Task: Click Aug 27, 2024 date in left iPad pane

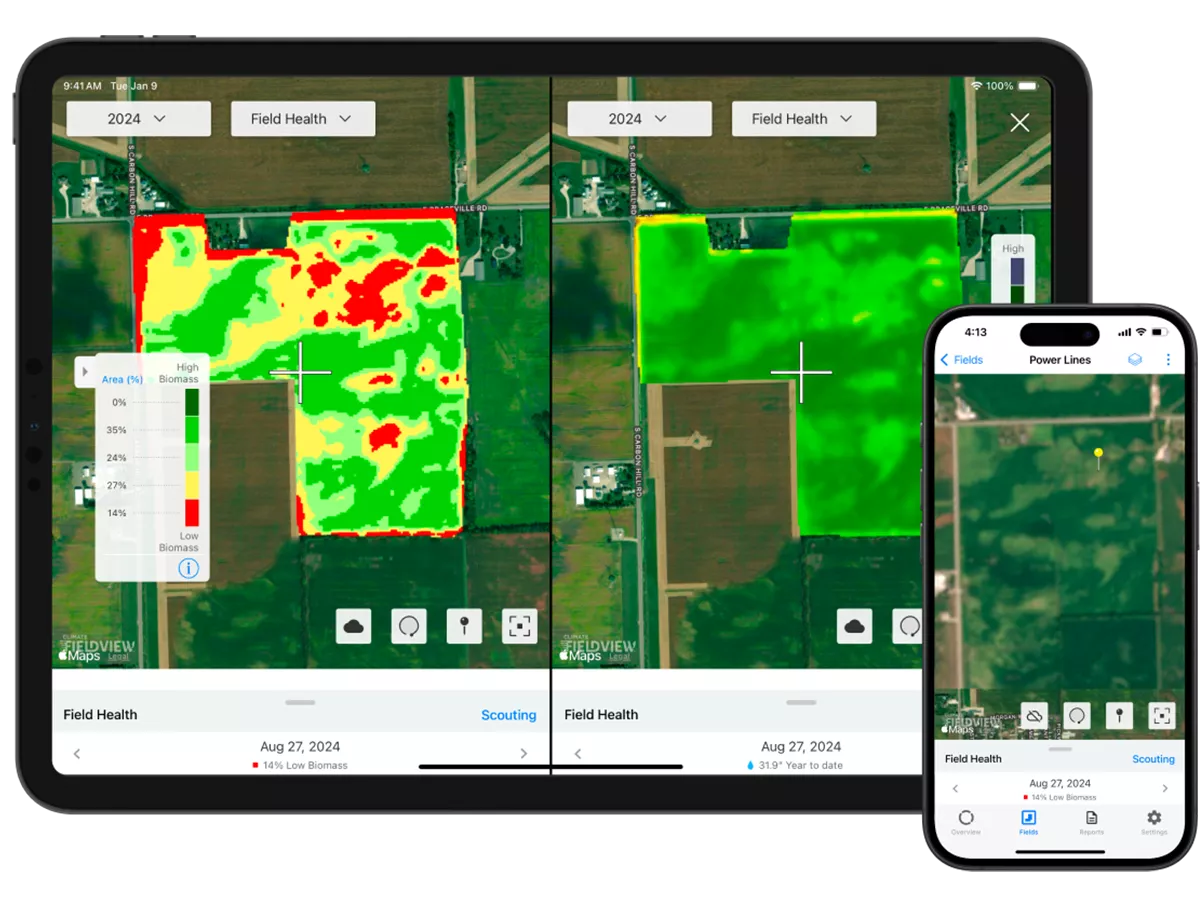Action: point(300,747)
